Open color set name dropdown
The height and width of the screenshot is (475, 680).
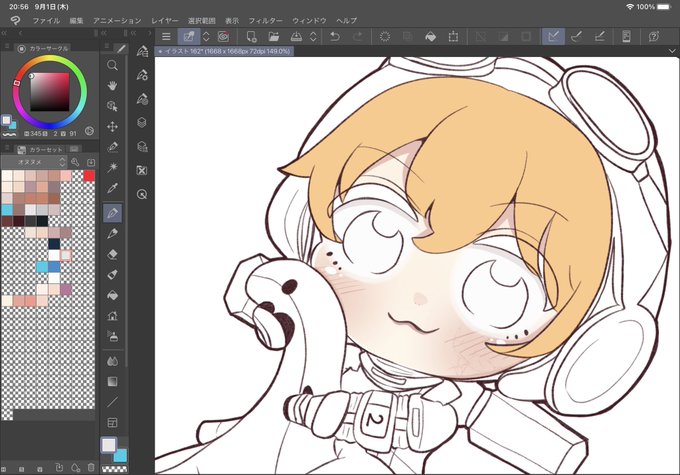[34, 162]
